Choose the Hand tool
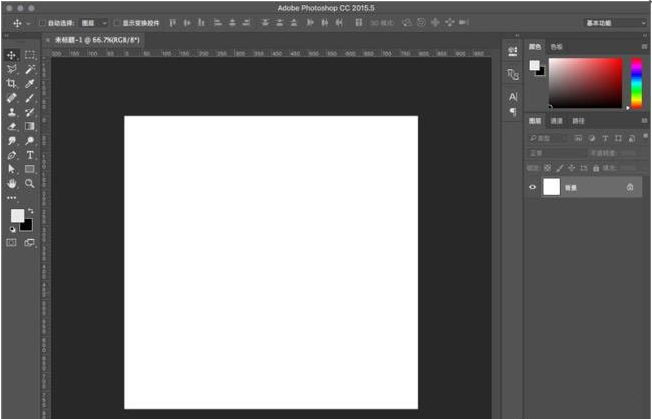The image size is (652, 419). pos(12,184)
